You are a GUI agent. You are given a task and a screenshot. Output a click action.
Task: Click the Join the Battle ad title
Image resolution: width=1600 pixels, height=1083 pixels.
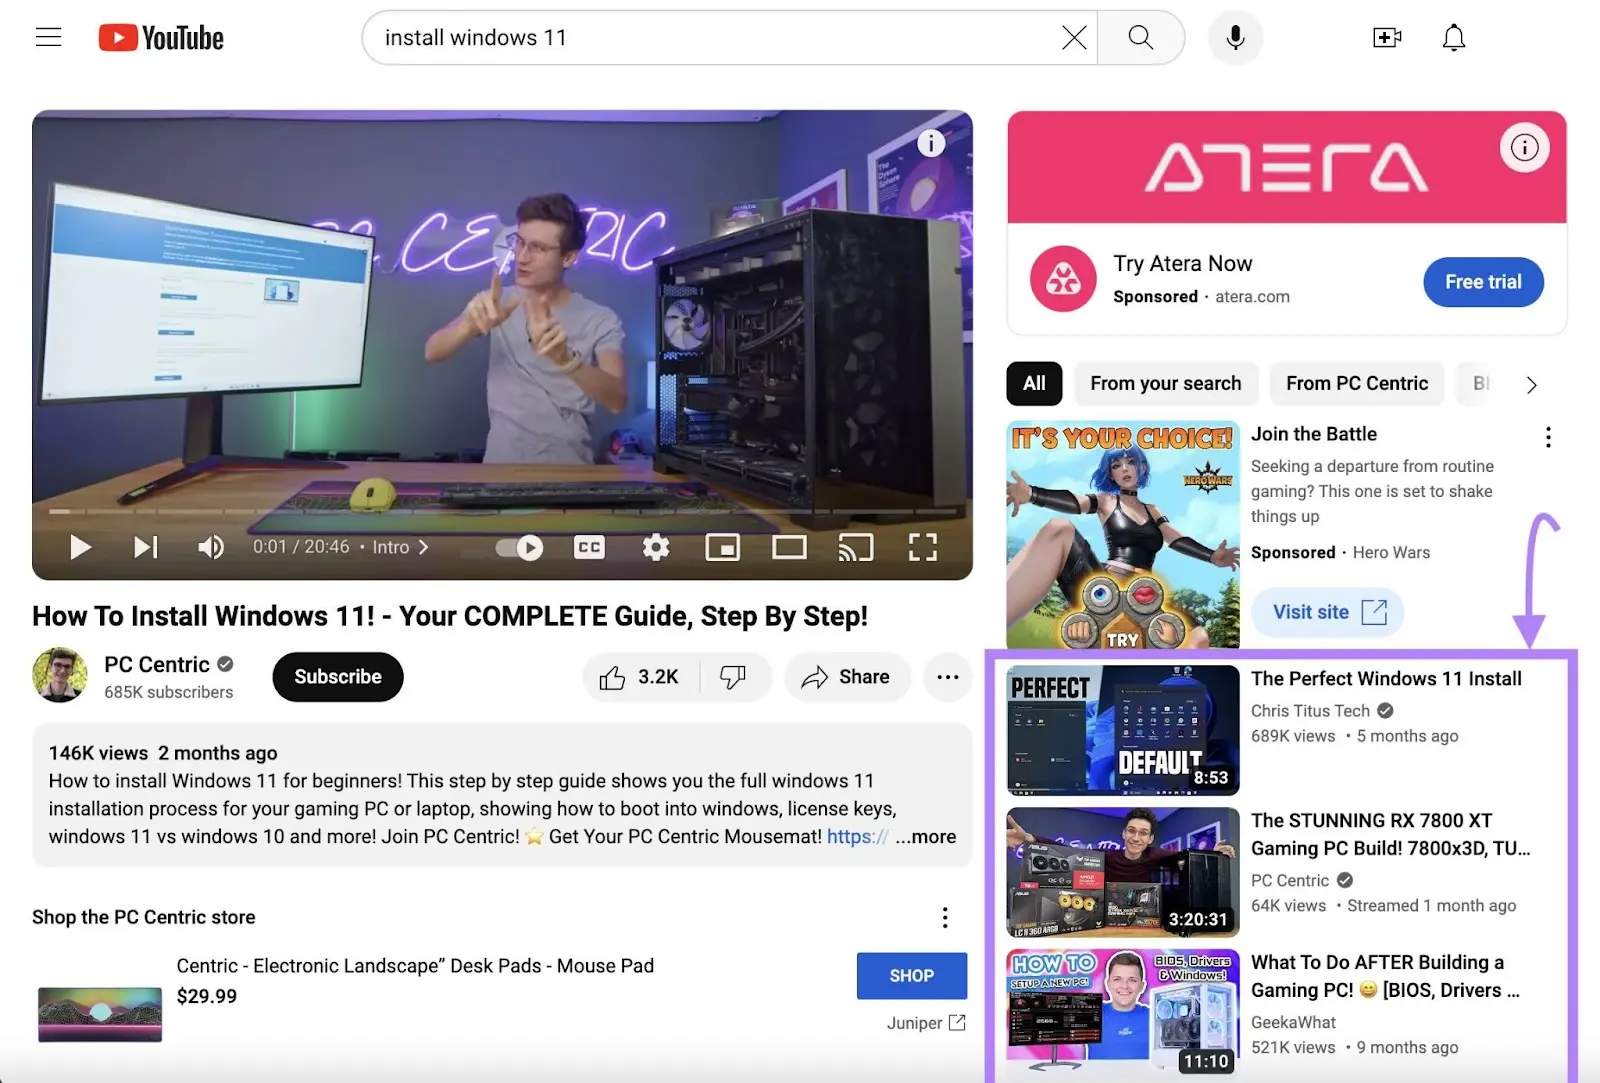[1314, 434]
